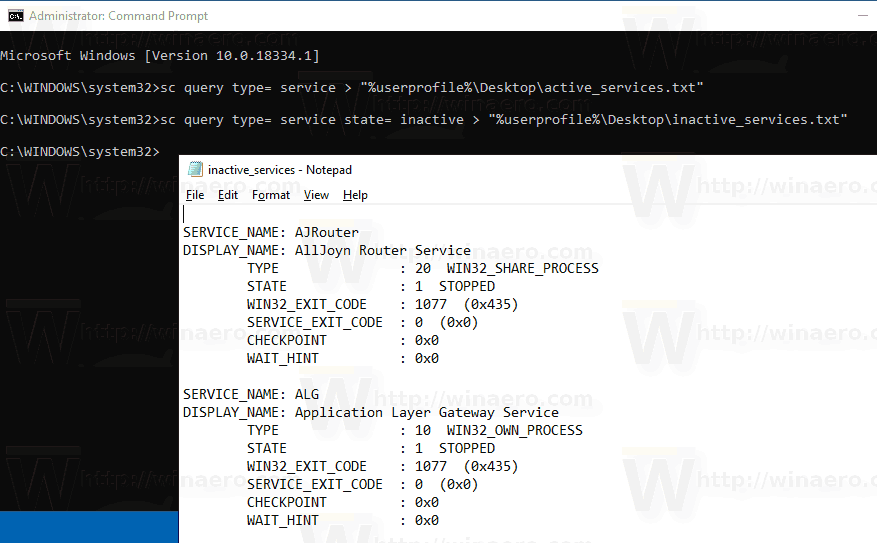
Task: Minimize the Command Prompt window
Action: [x=862, y=16]
